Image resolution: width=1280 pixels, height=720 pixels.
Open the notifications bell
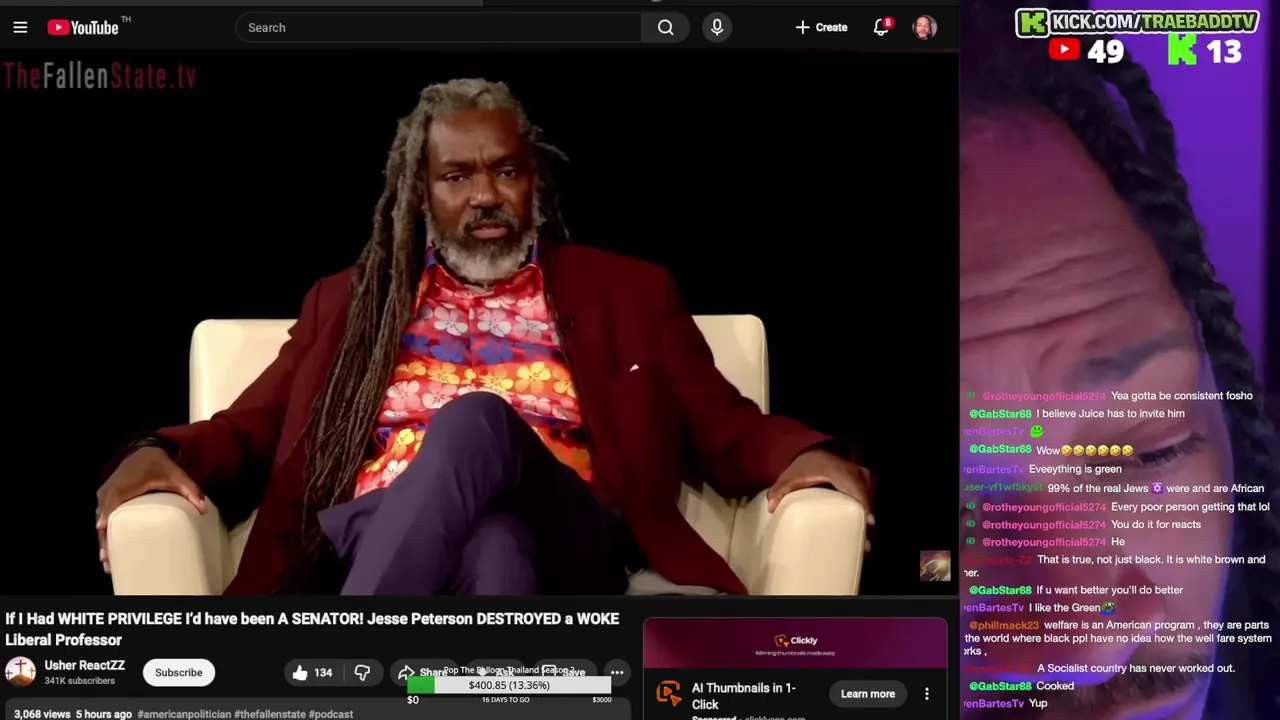click(x=881, y=28)
